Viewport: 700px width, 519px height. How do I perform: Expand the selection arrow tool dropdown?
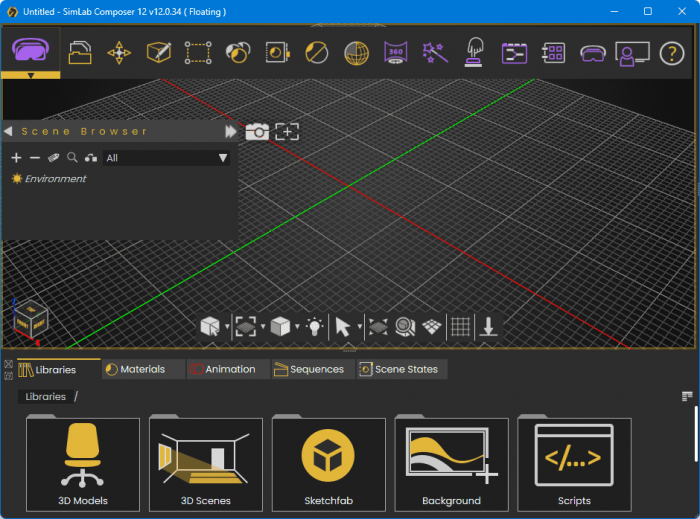click(x=359, y=327)
